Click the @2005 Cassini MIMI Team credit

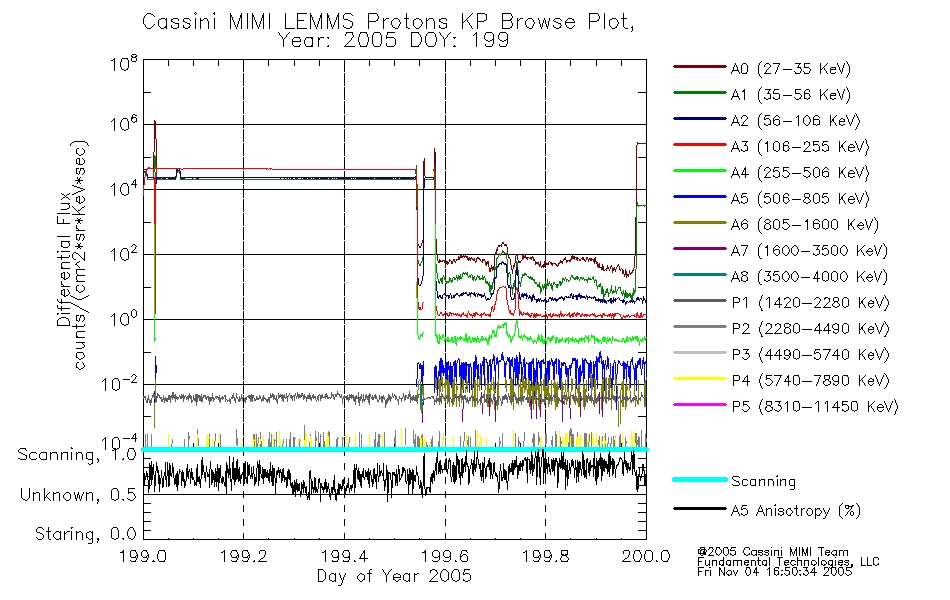point(772,552)
